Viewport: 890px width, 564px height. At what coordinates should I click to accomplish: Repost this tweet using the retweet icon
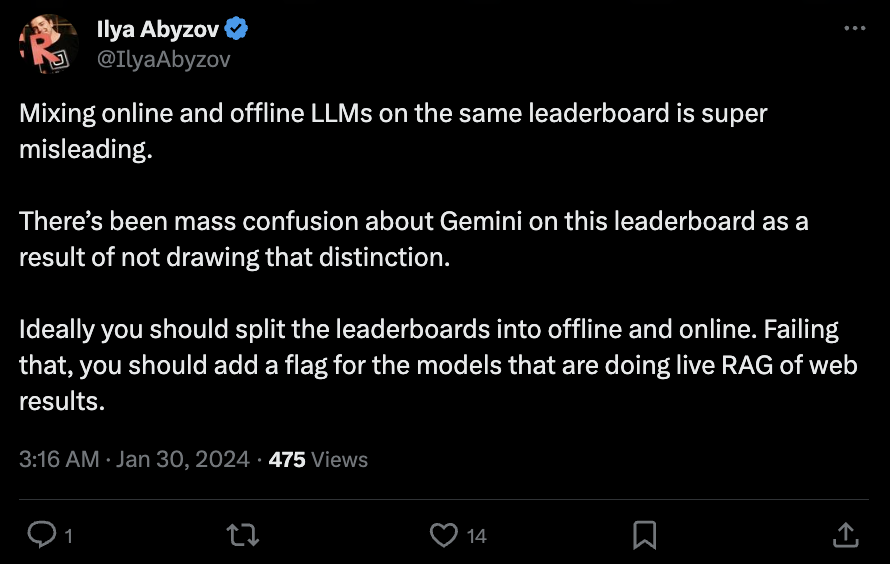[243, 535]
